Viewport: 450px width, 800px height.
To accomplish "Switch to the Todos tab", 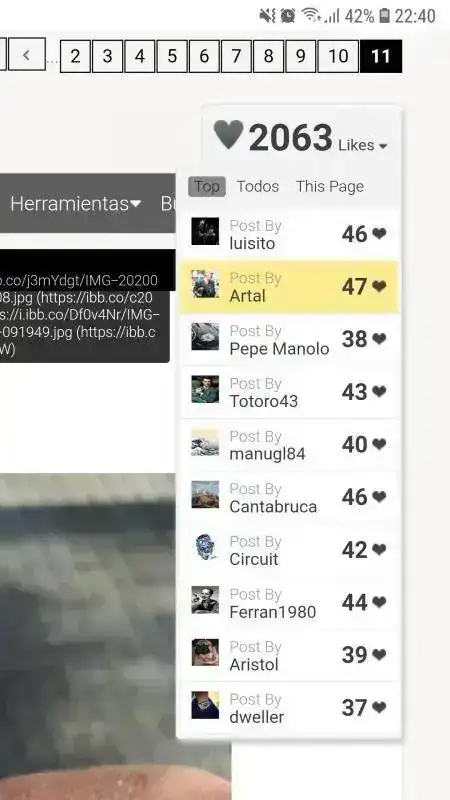I will (258, 187).
